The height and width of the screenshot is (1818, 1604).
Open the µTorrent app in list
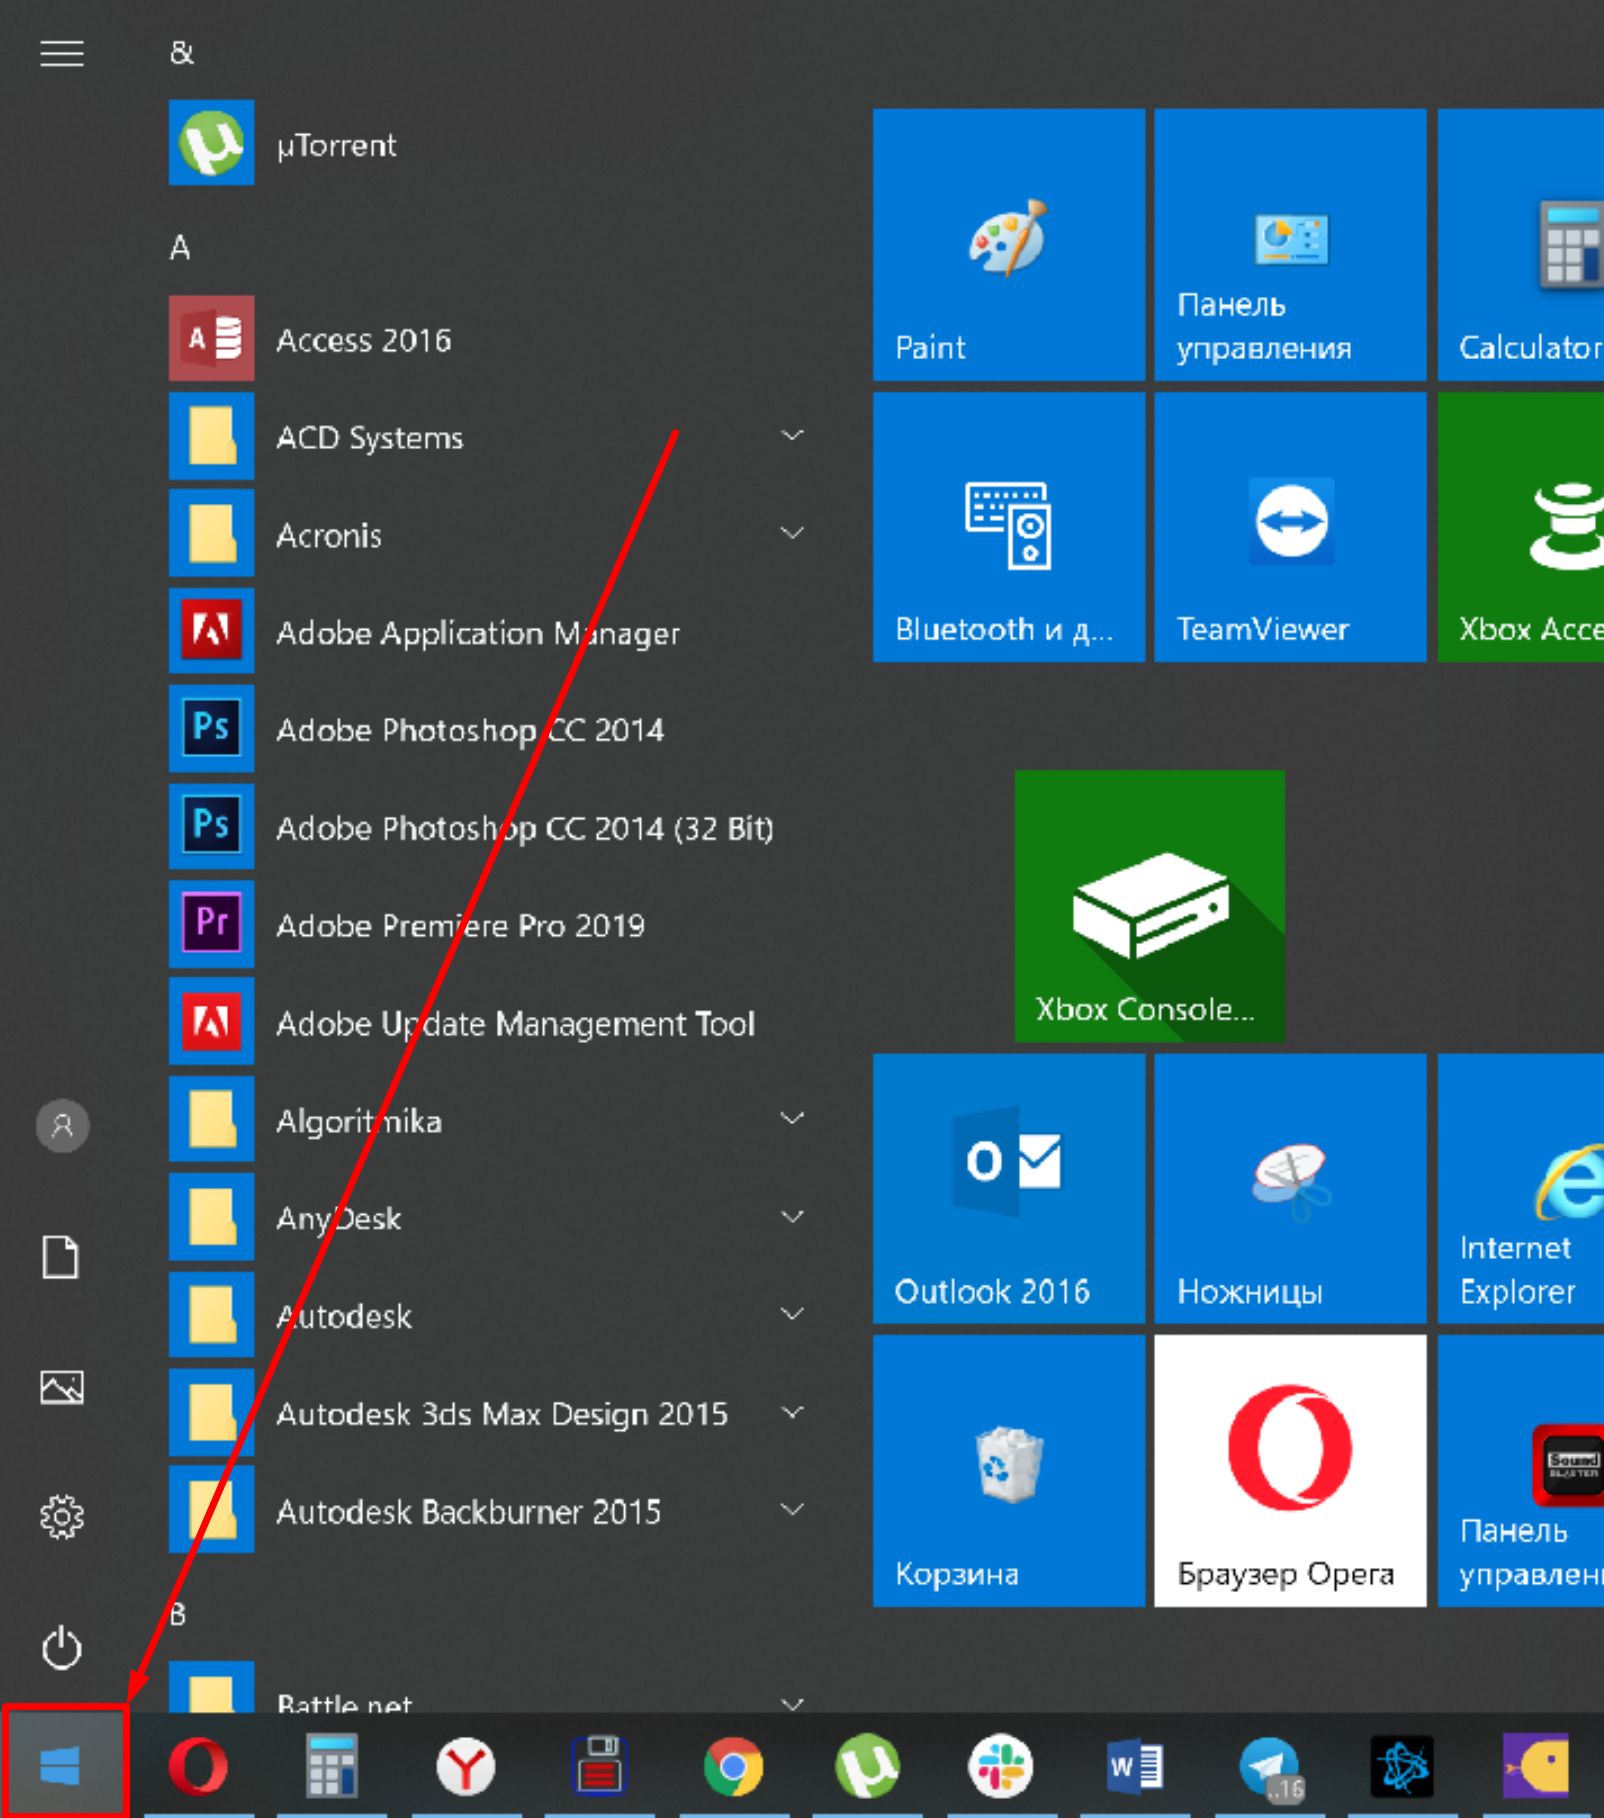click(490, 143)
